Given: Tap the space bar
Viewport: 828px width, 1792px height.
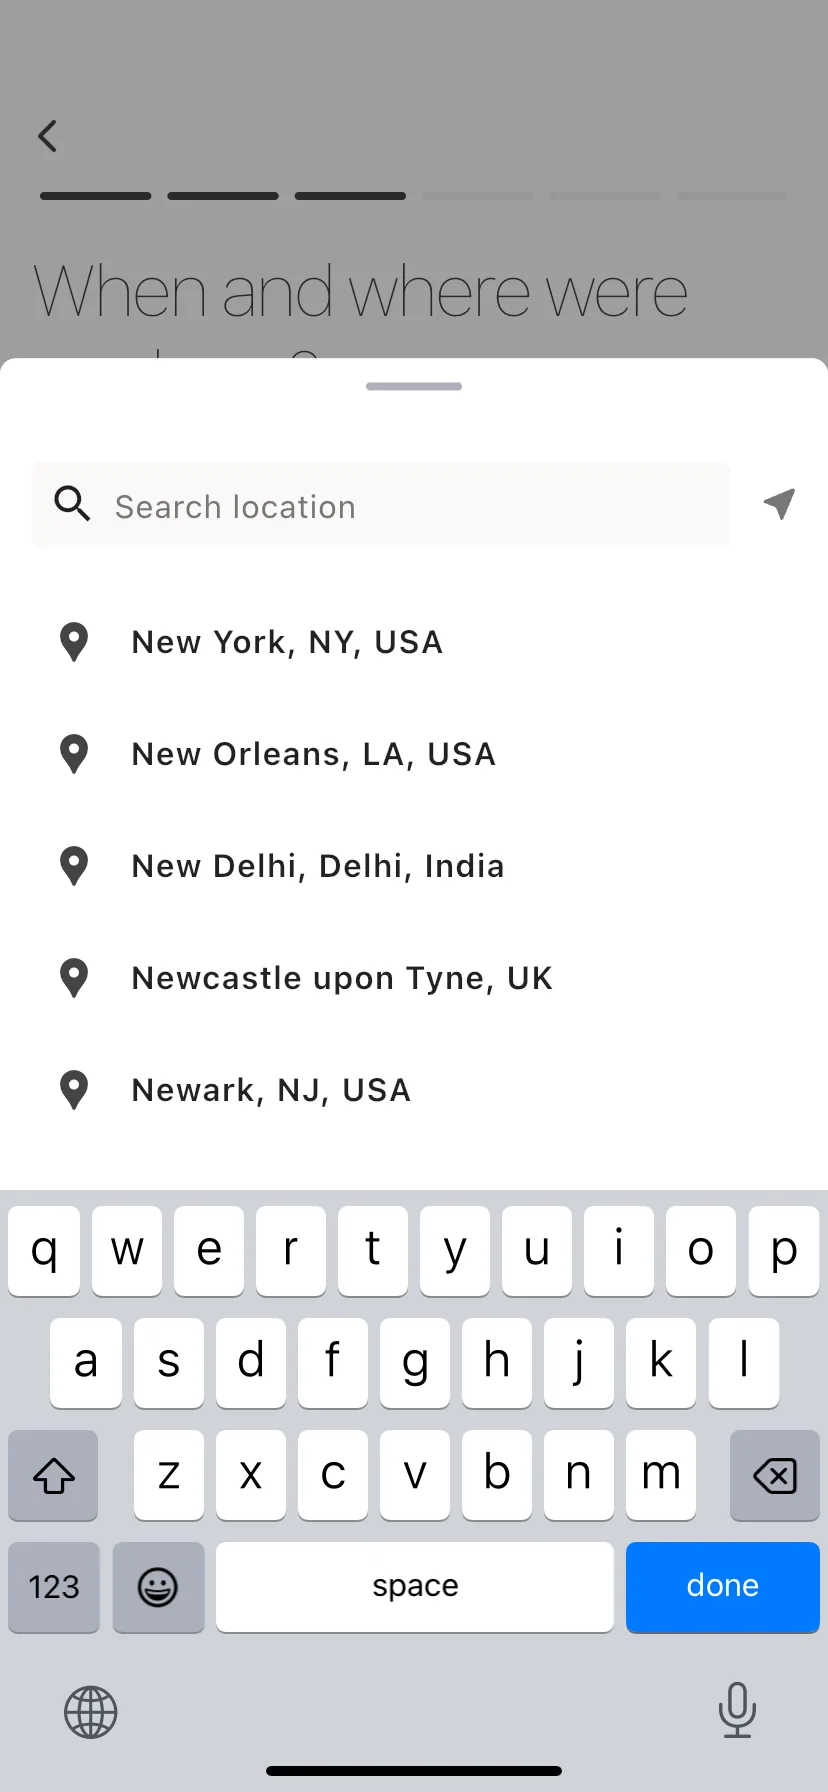Looking at the screenshot, I should [415, 1587].
